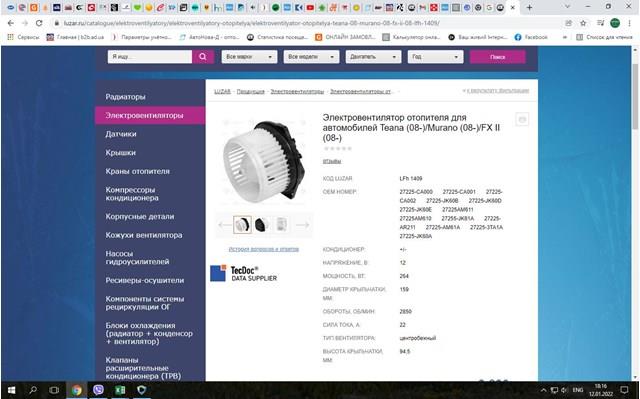Open Task View on taskbar
This screenshot has height=399, width=640.
click(54, 390)
